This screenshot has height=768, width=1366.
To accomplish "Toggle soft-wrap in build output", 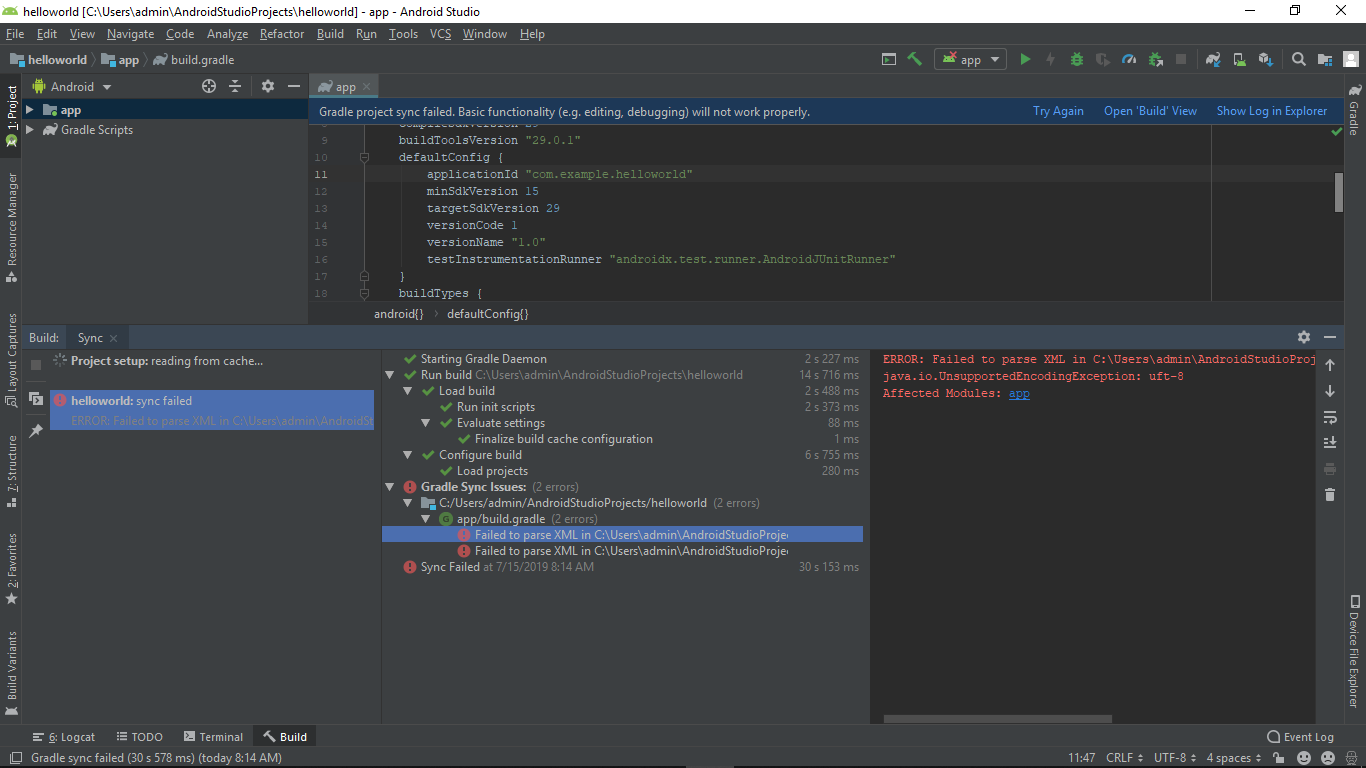I will pyautogui.click(x=1330, y=417).
